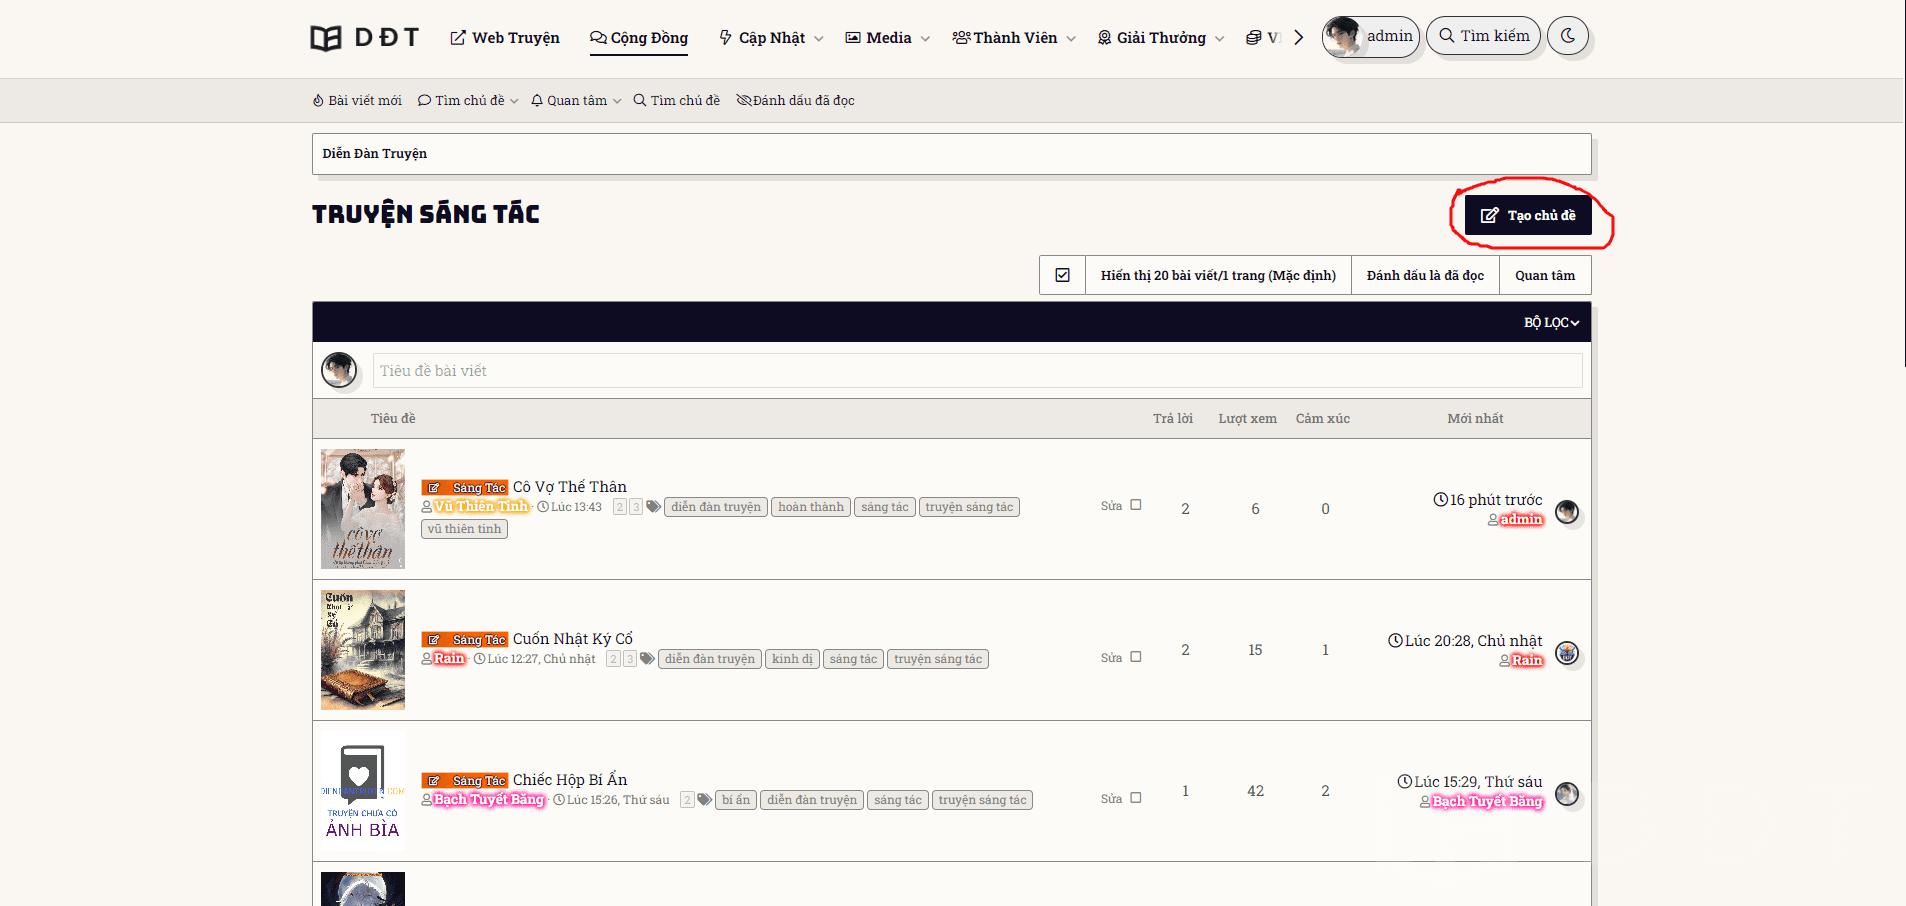Open Hiển thị 20 bài viết setting
This screenshot has height=906, width=1906.
1218,275
